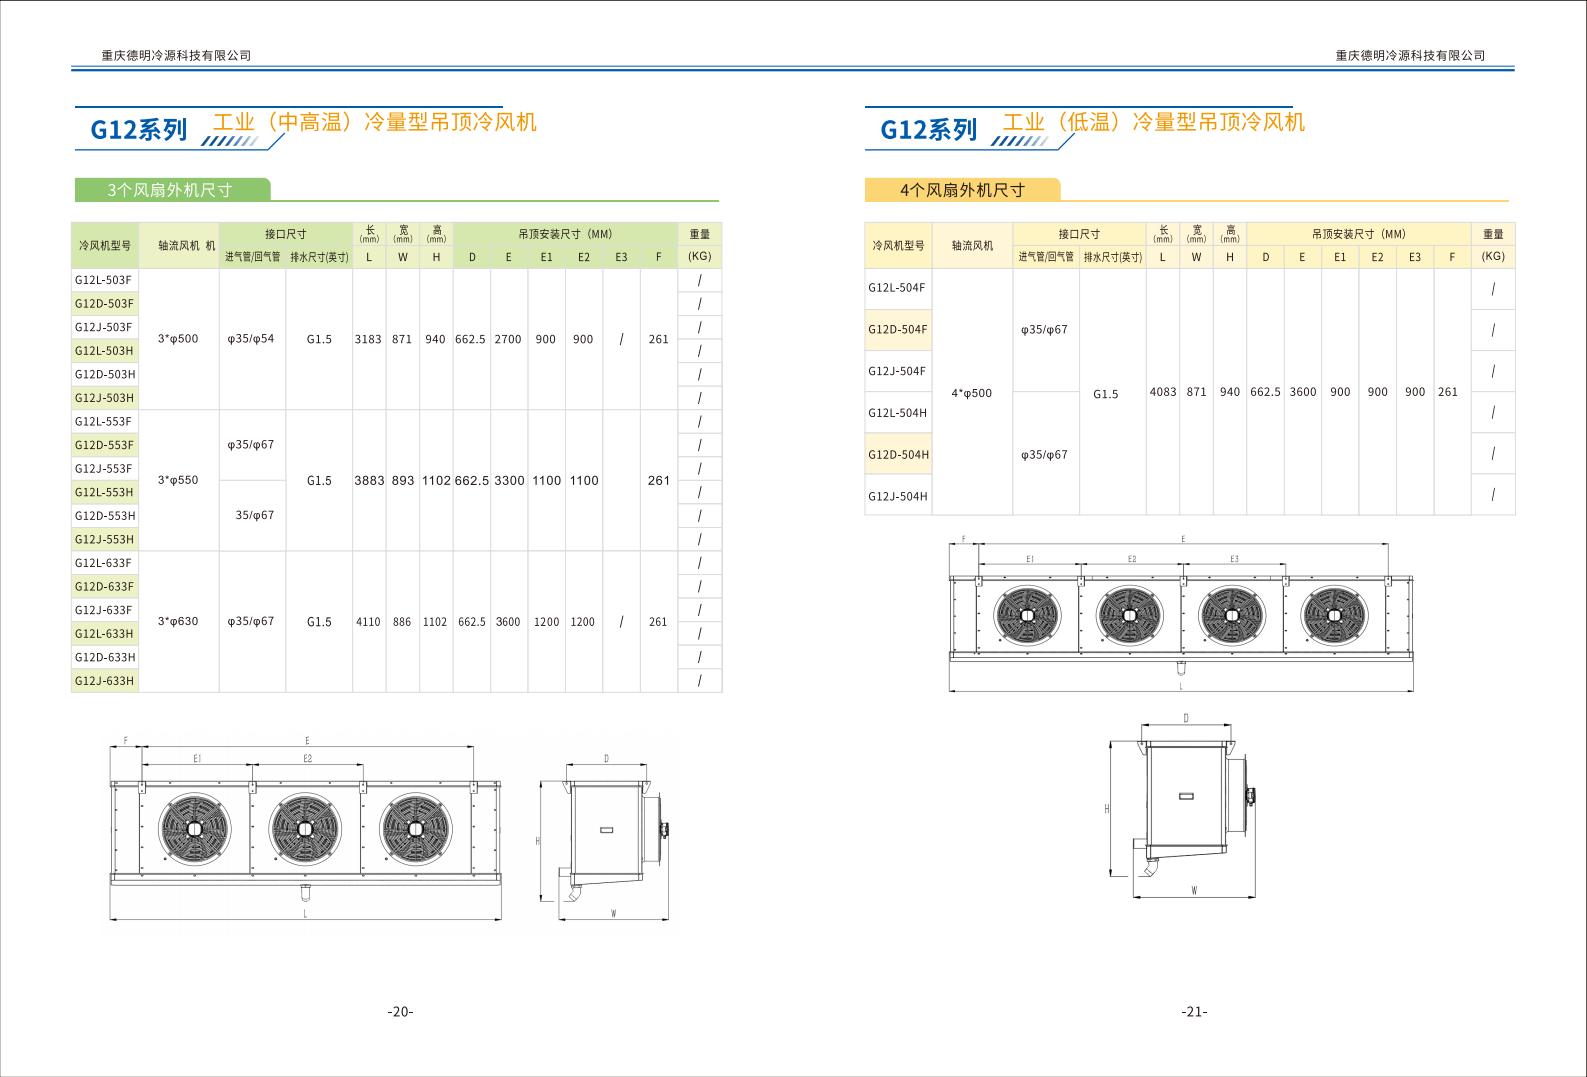Screen dimensions: 1587x1077
Task: Click the rightmost fan in the three-fan drawing
Action: (416, 830)
